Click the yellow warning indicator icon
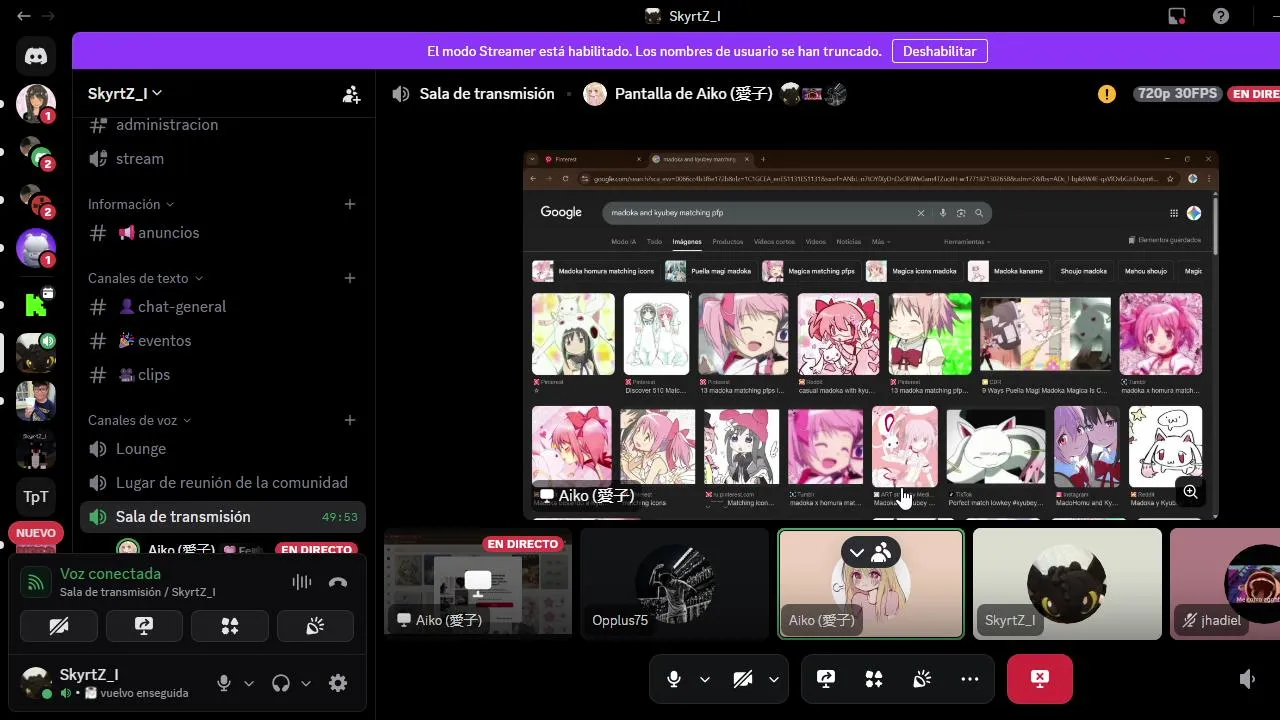The width and height of the screenshot is (1280, 720). pos(1107,94)
